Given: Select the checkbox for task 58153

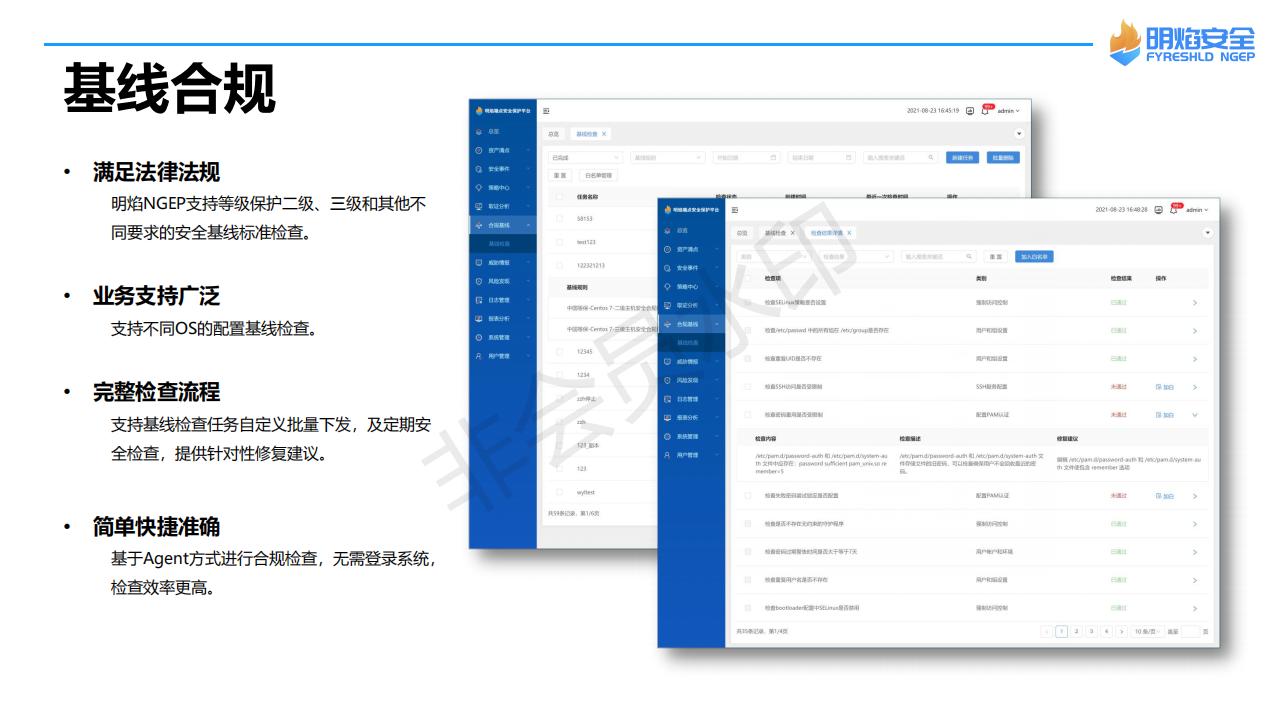Looking at the screenshot, I should (559, 218).
